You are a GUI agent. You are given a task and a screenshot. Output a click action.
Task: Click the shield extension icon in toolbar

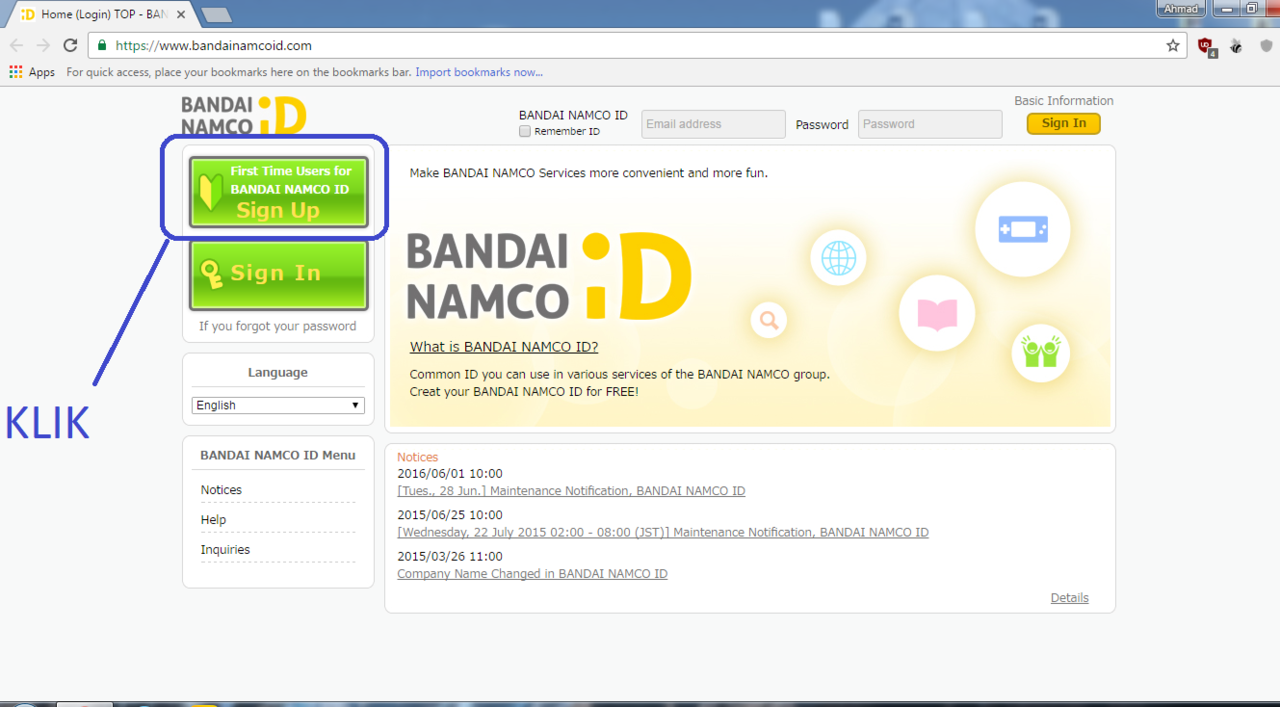pyautogui.click(x=1266, y=46)
